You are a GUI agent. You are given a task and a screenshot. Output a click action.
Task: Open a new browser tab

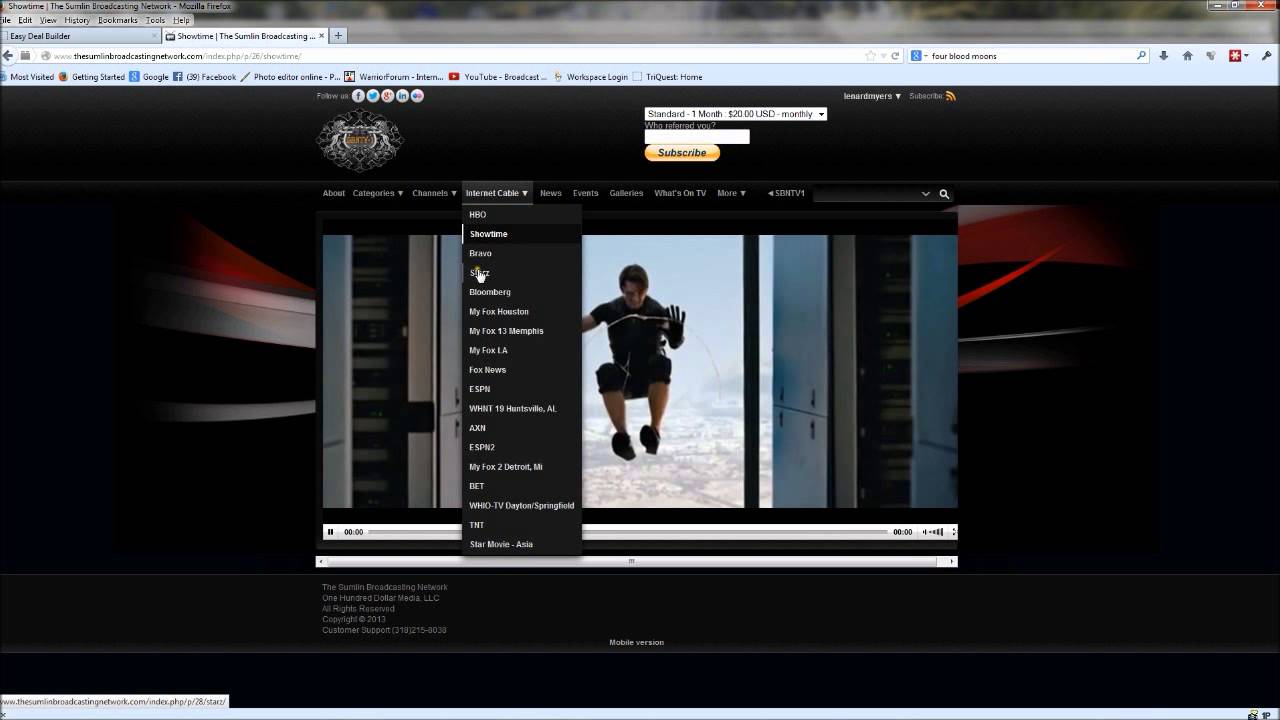(338, 36)
